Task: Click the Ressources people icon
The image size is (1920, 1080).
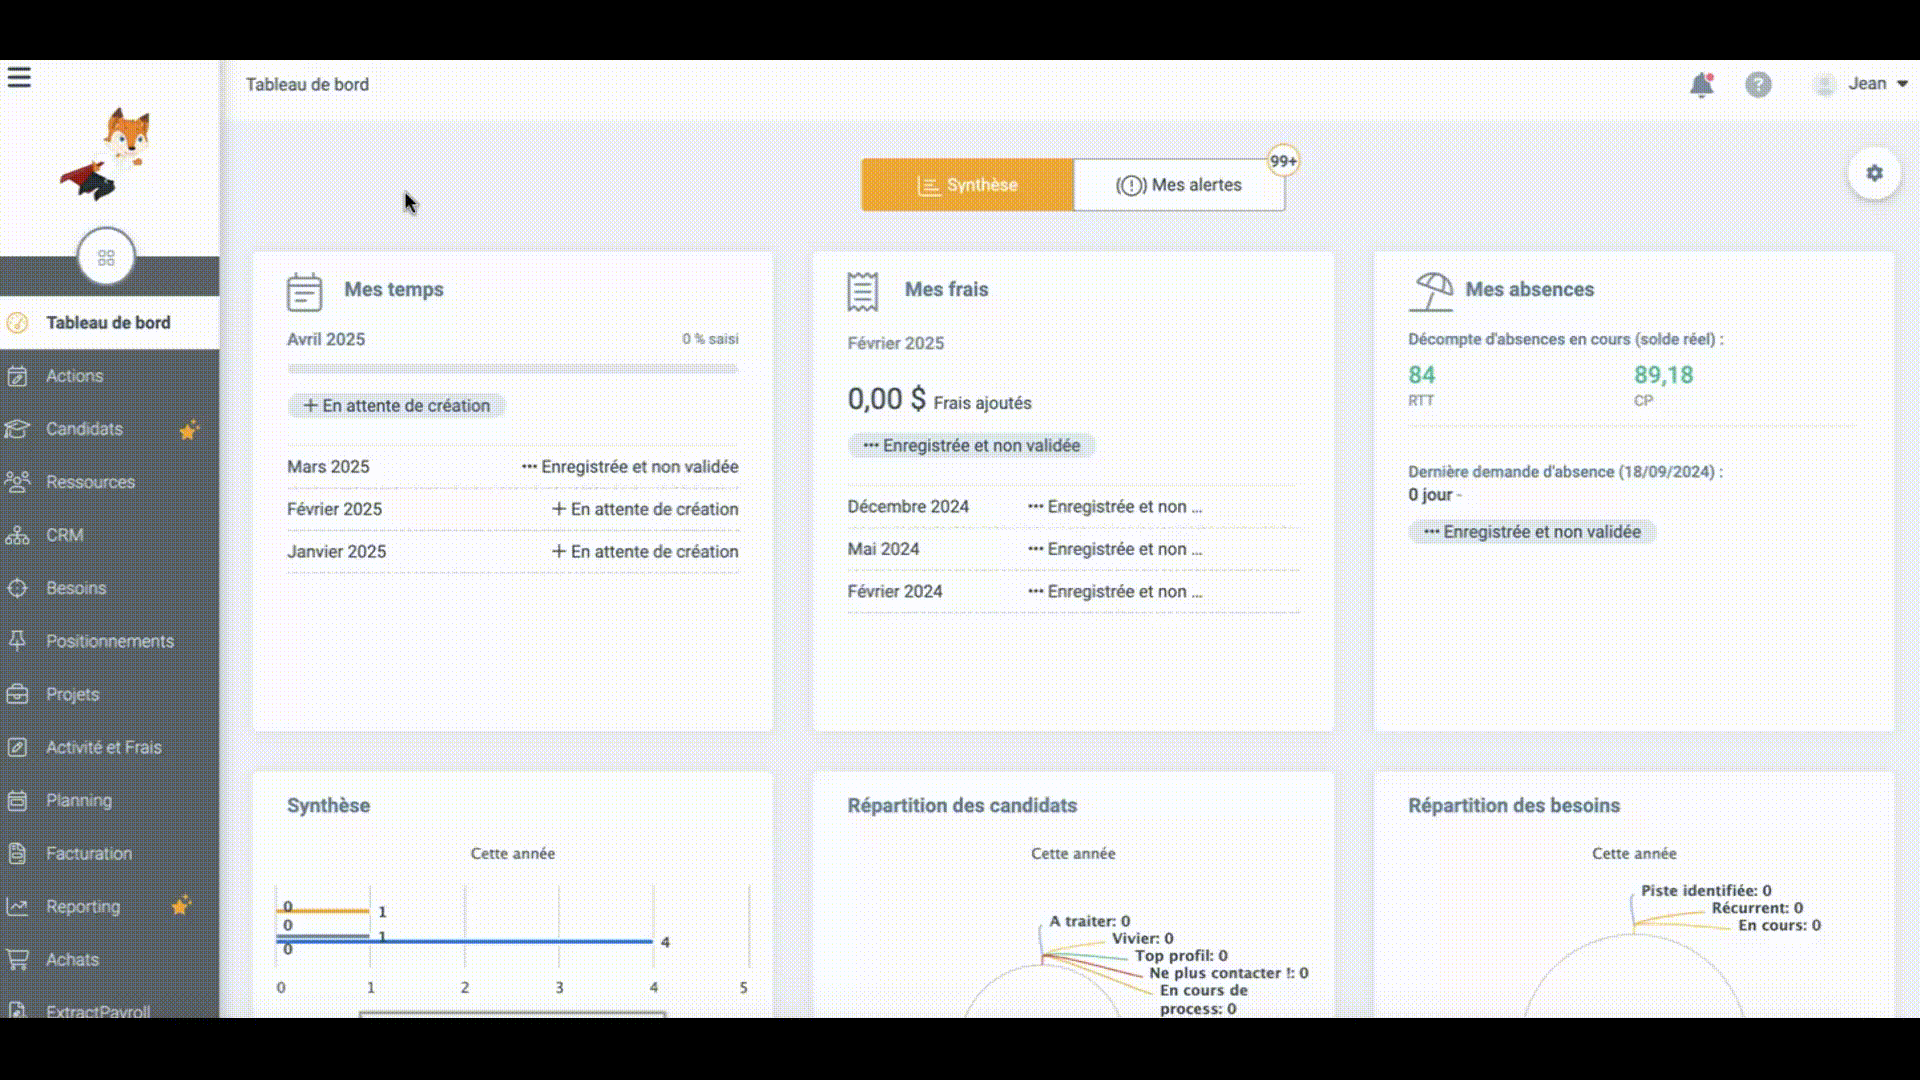Action: (x=17, y=482)
